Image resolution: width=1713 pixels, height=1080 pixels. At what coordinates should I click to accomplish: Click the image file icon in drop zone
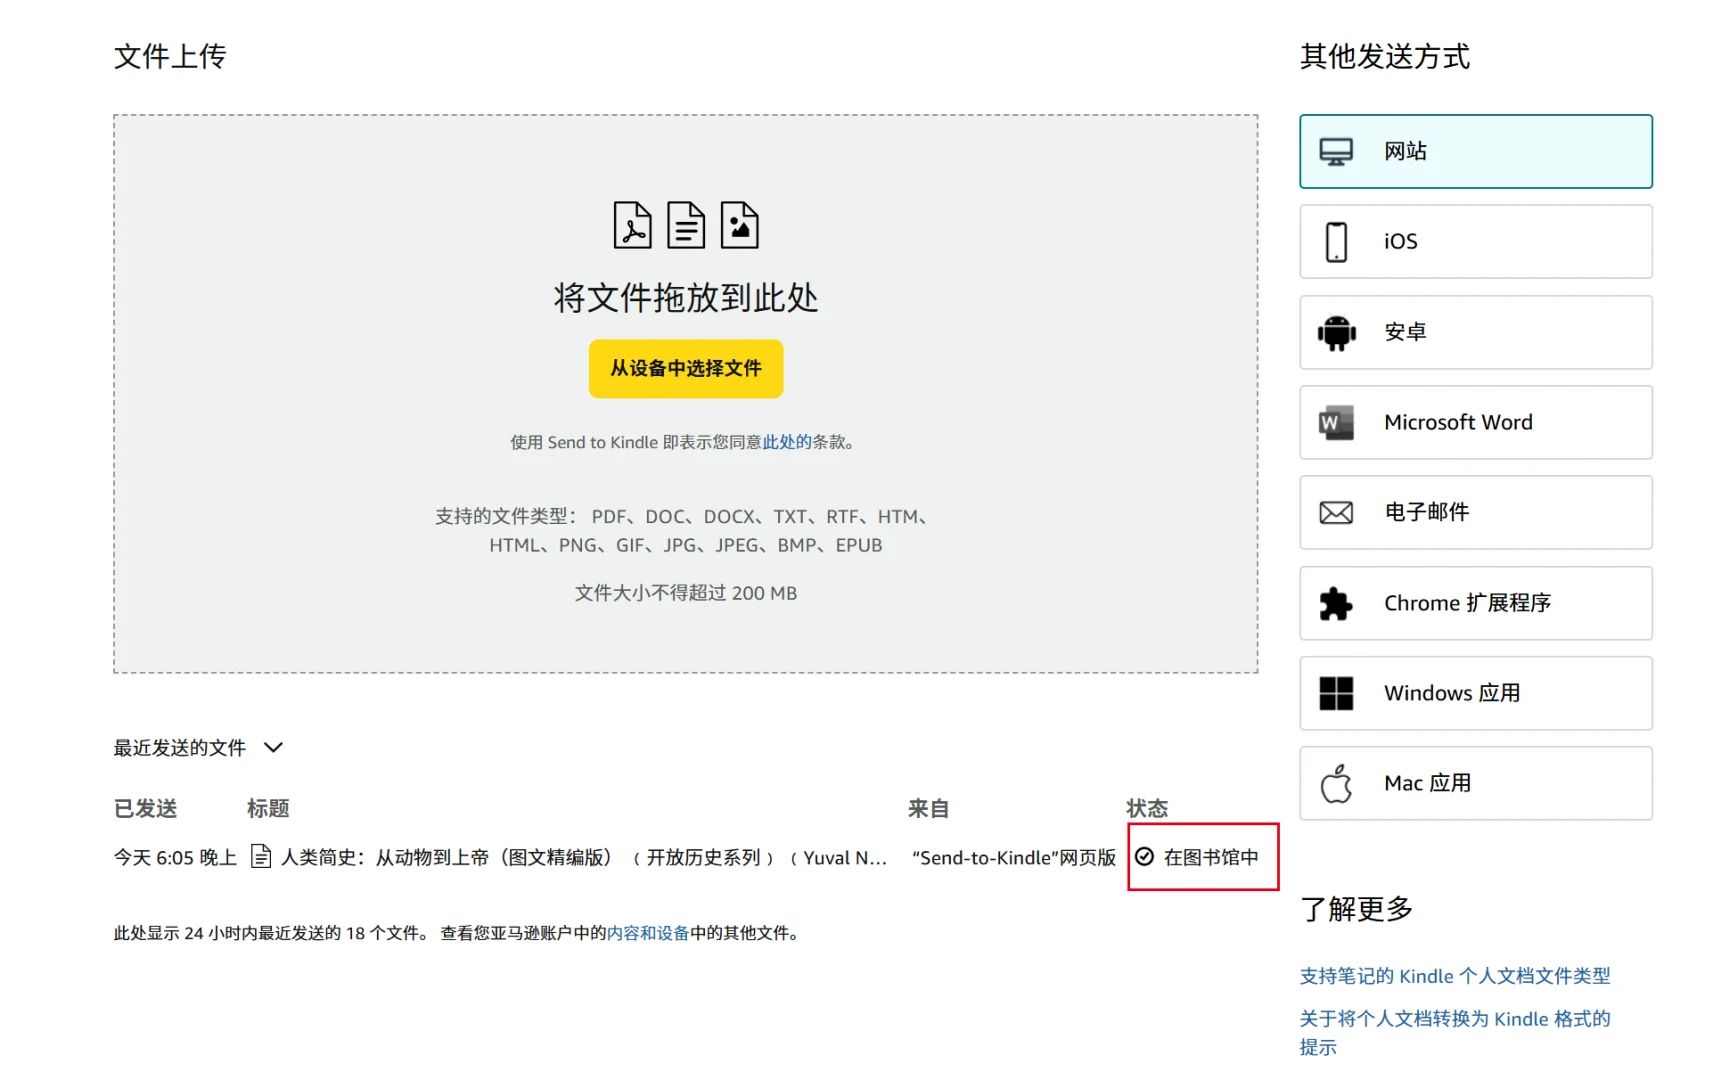[x=740, y=225]
